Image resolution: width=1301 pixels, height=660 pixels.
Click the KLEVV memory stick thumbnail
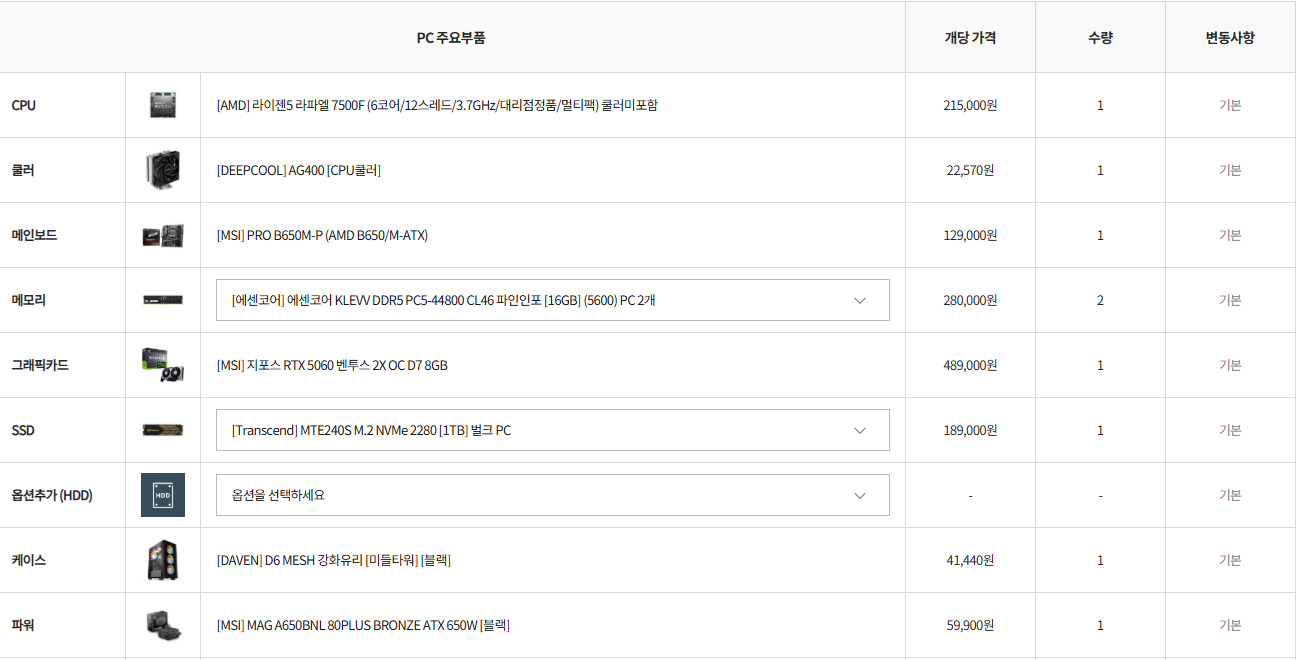point(163,300)
